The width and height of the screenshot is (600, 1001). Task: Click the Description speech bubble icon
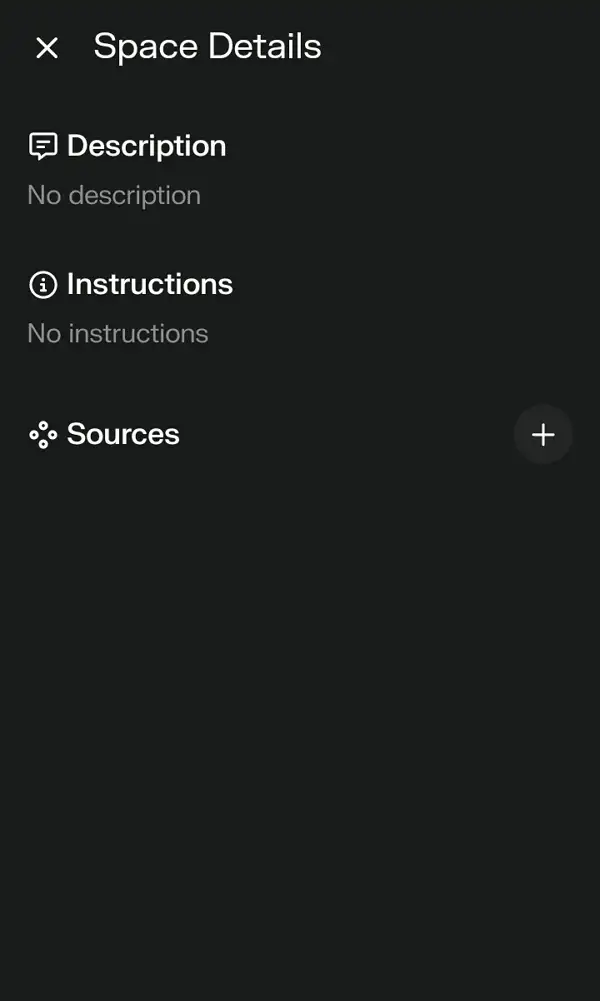point(43,146)
